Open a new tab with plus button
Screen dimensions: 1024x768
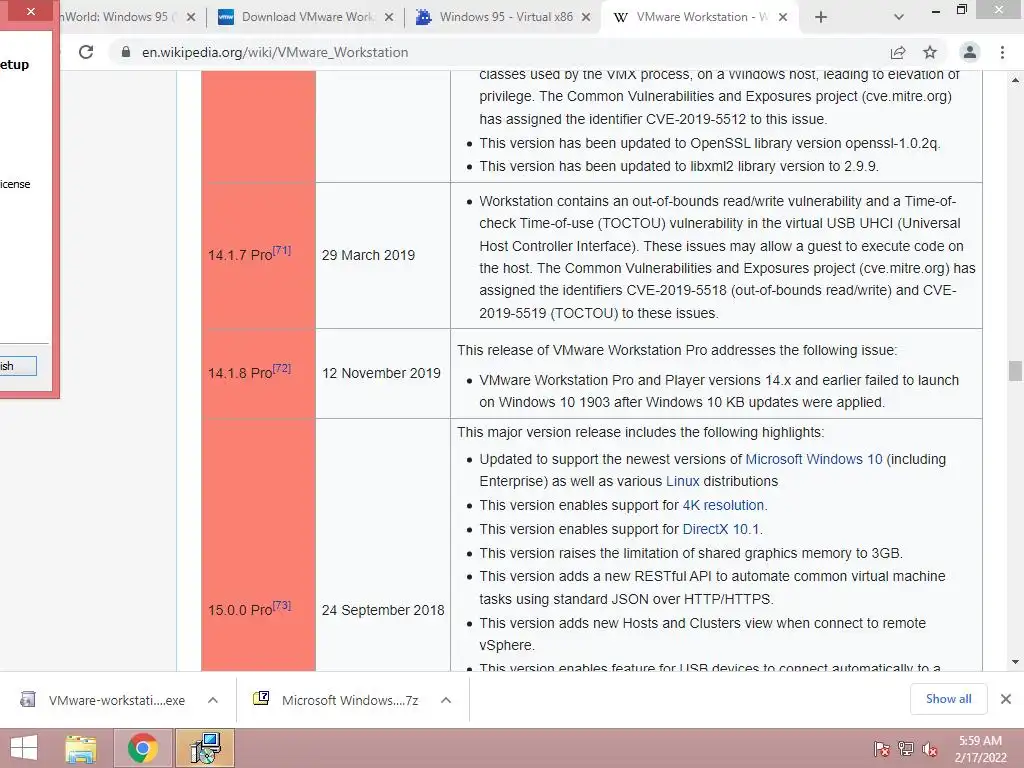click(821, 18)
